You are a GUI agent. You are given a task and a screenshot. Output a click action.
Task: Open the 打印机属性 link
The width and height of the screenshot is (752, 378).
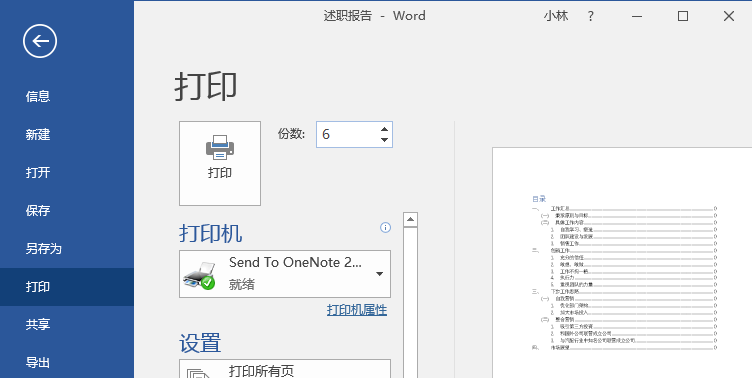tap(357, 310)
